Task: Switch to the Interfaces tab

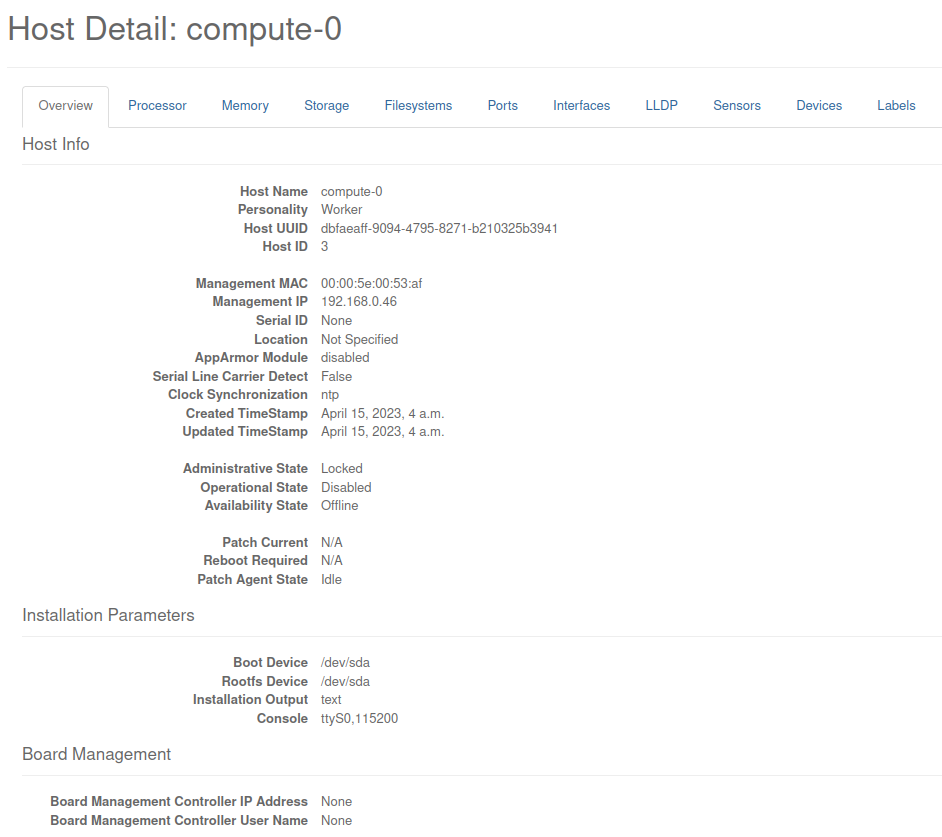Action: [581, 105]
